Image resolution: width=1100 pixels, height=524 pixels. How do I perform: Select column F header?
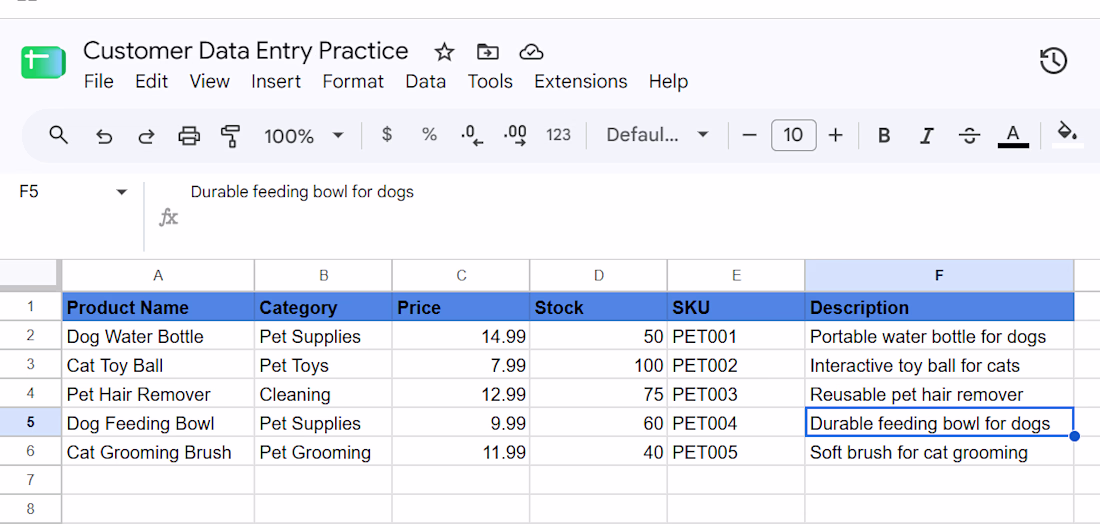pyautogui.click(x=939, y=276)
